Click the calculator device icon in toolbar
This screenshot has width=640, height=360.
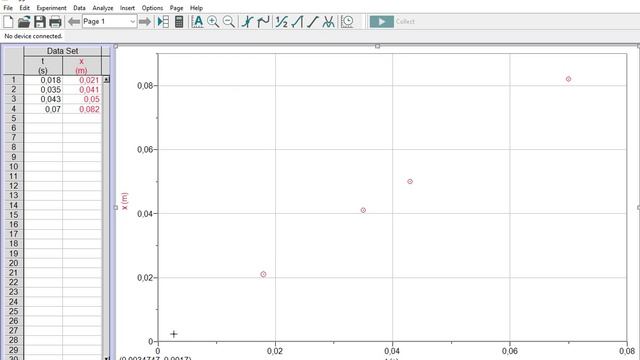179,22
